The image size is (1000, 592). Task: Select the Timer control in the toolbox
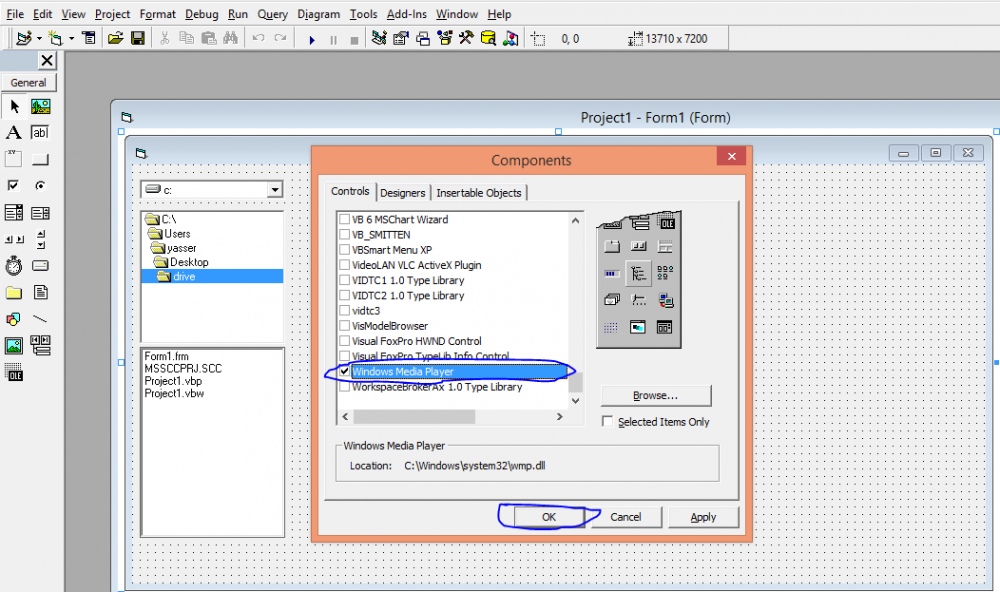pos(14,265)
